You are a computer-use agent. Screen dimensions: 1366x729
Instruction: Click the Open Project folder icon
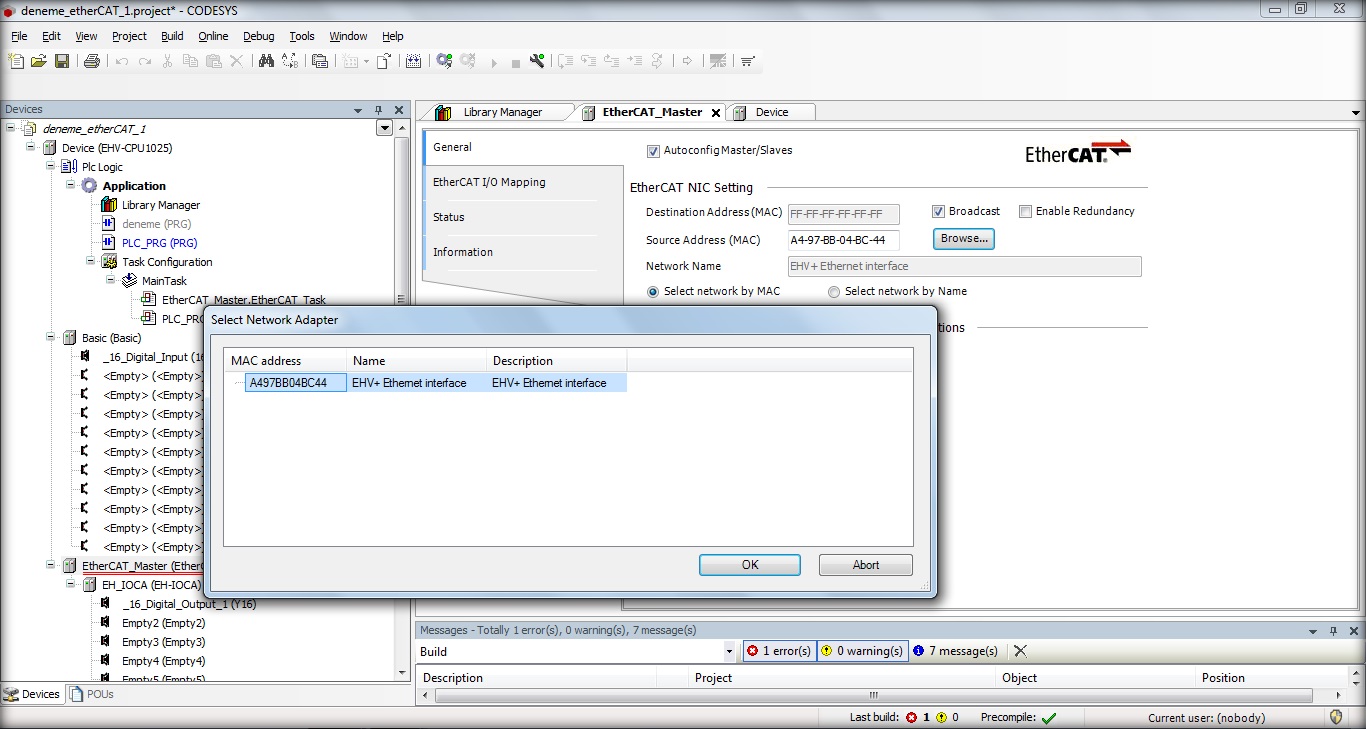[39, 61]
